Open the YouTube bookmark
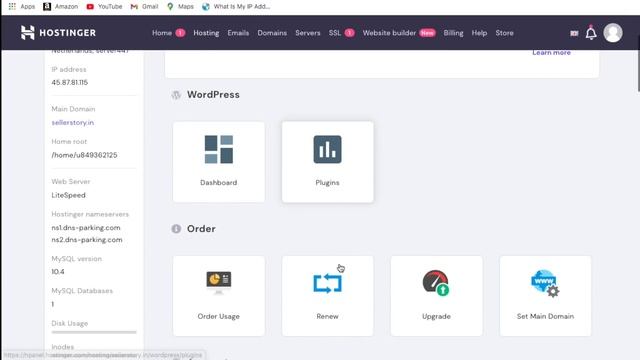Viewport: 640px width, 360px height. click(x=104, y=7)
